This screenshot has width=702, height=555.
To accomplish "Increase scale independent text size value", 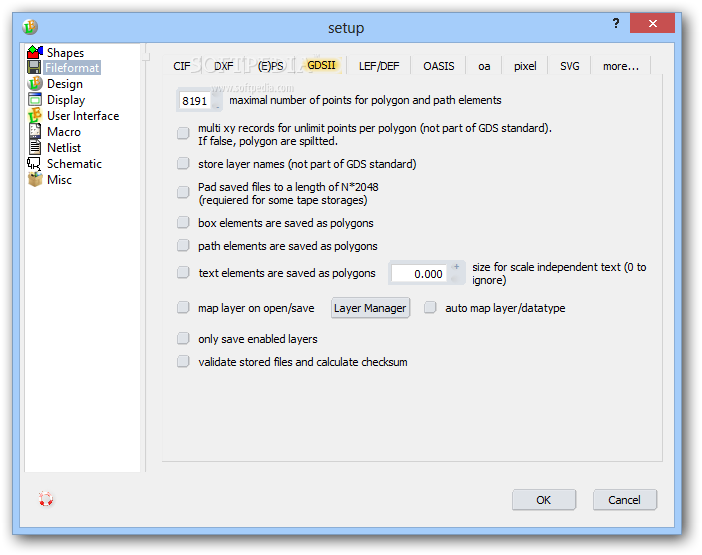I will pyautogui.click(x=456, y=267).
